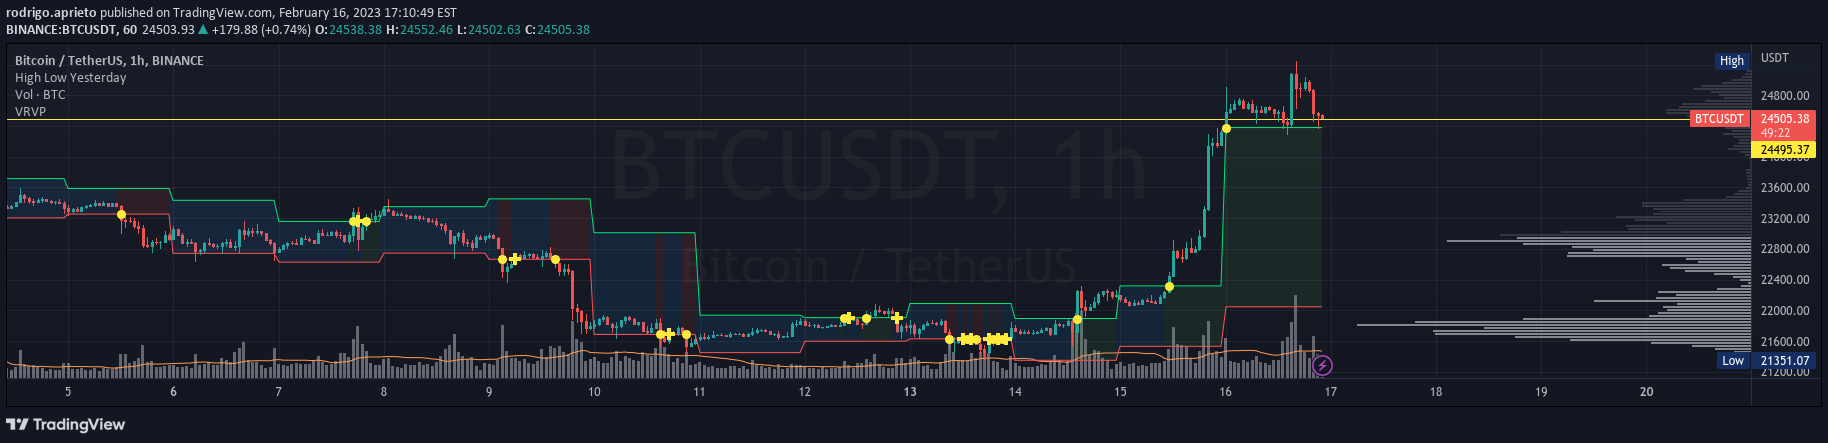1828x443 pixels.
Task: Click the 24800.00 price axis label
Action: [1785, 96]
